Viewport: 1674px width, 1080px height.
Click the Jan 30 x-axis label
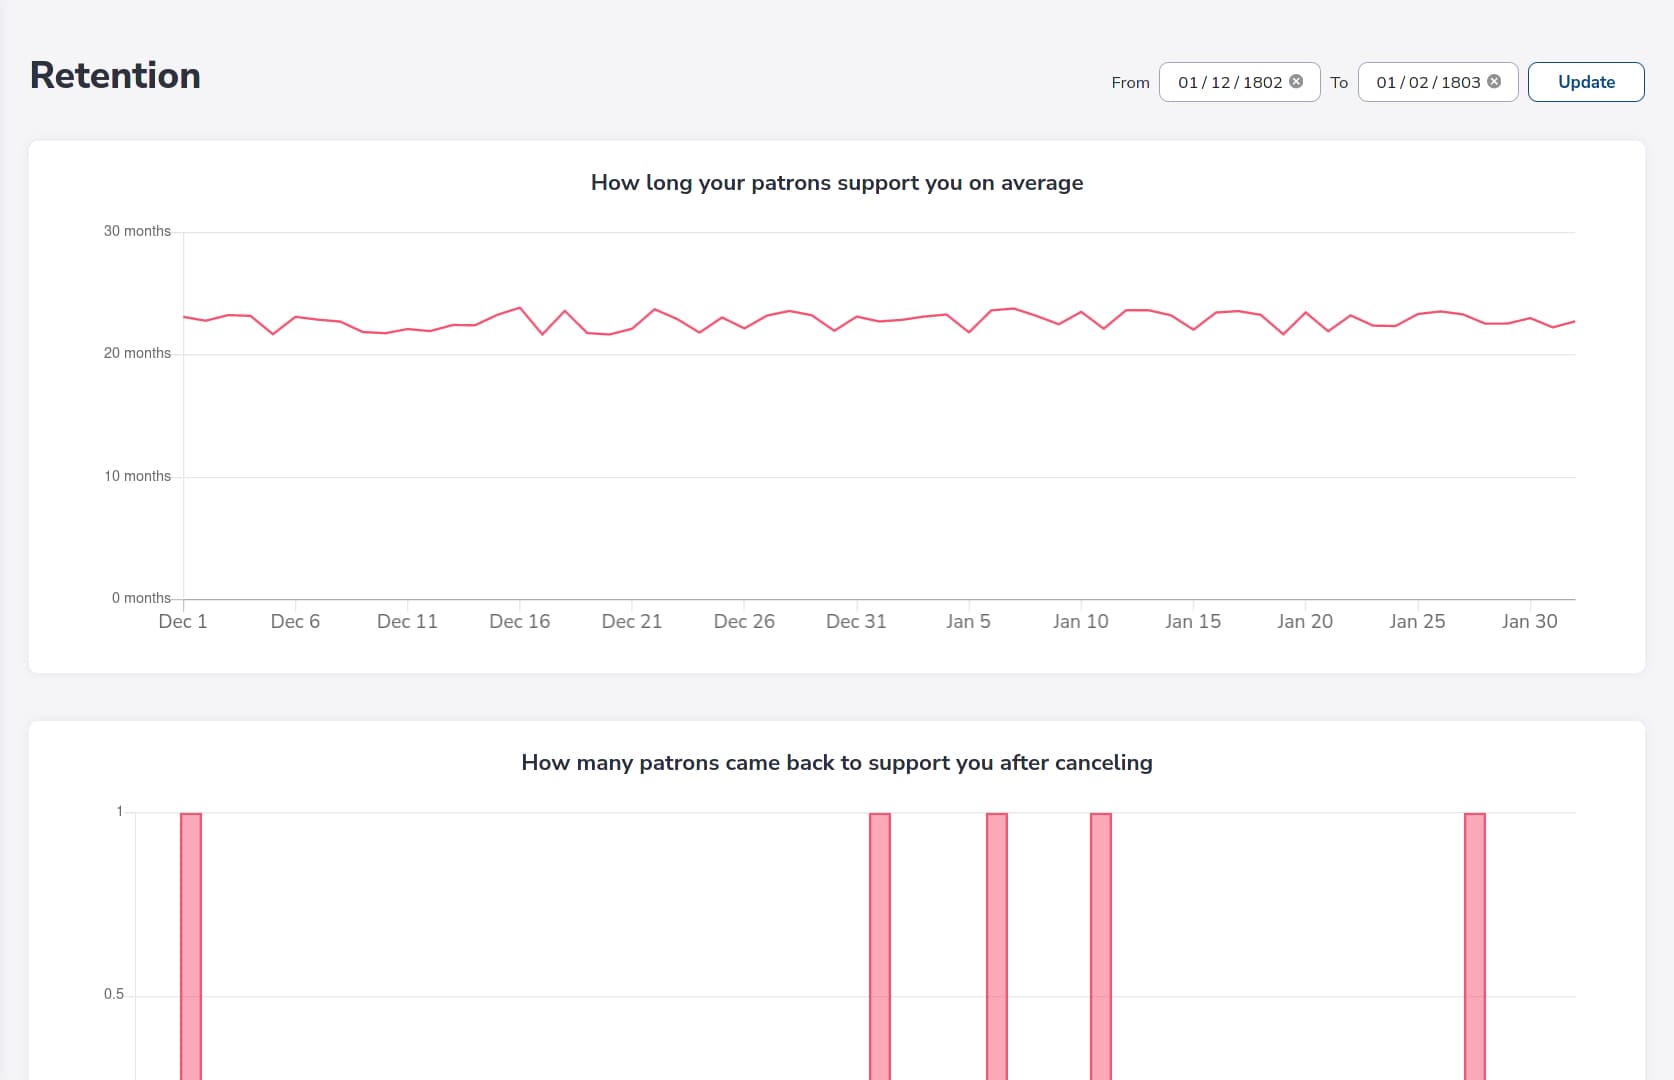(1530, 621)
